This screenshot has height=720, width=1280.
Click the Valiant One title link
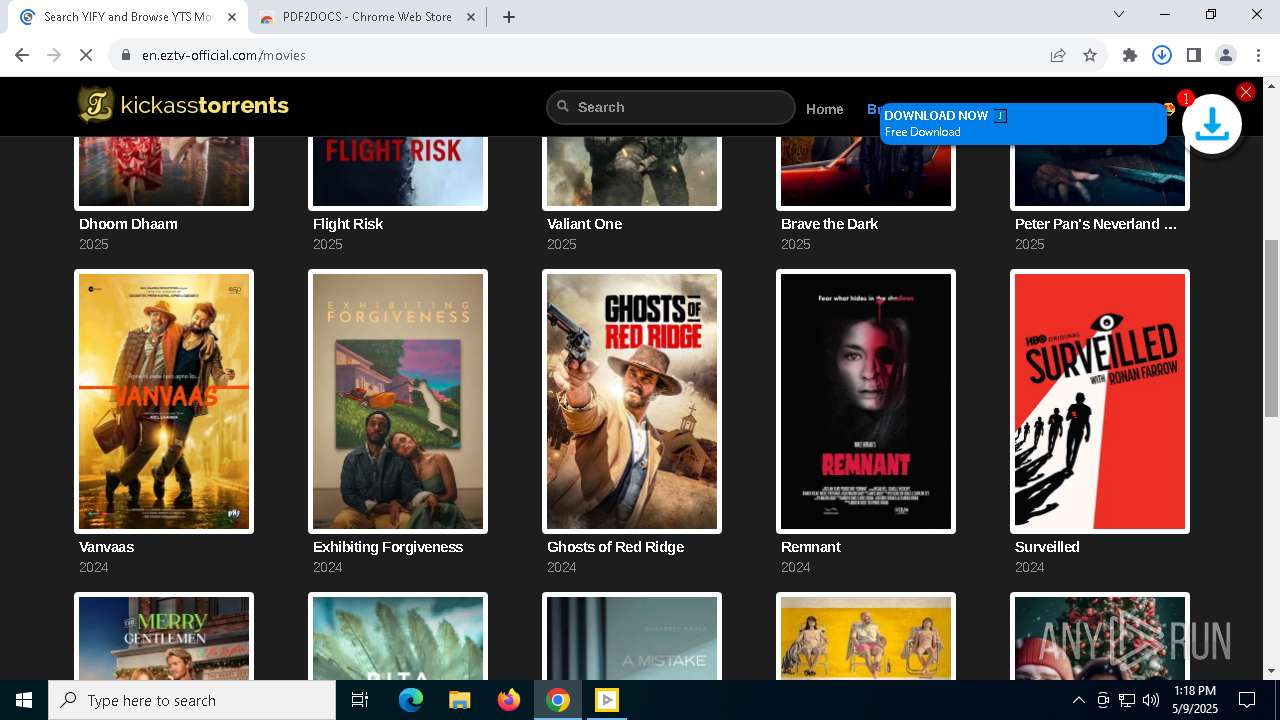(x=584, y=224)
